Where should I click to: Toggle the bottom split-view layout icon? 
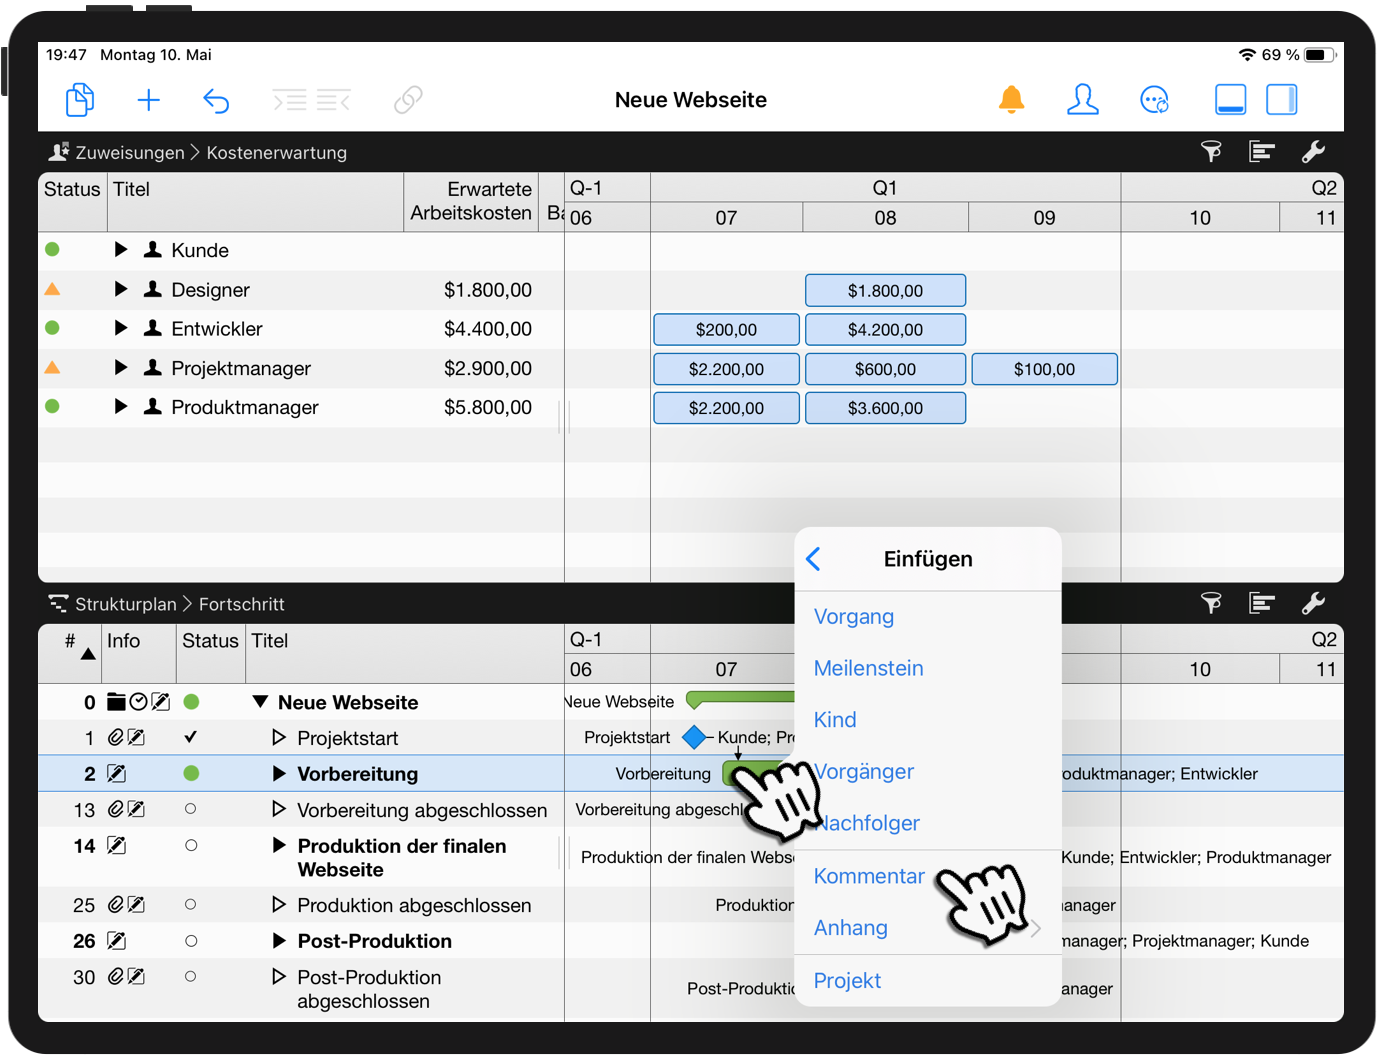tap(1230, 99)
